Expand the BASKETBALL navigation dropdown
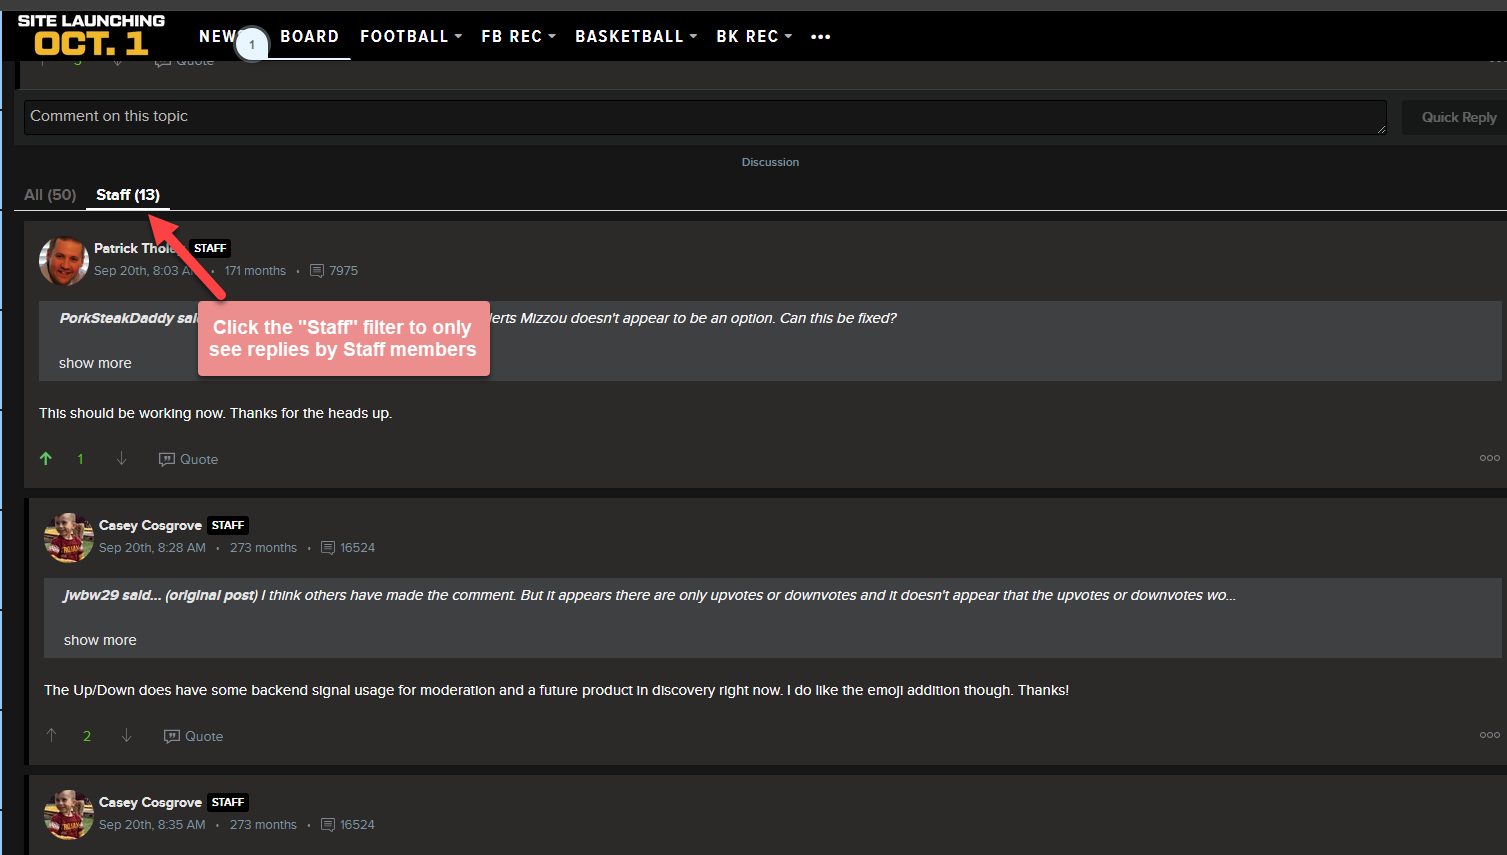Screen dimensions: 1507x855 point(634,36)
